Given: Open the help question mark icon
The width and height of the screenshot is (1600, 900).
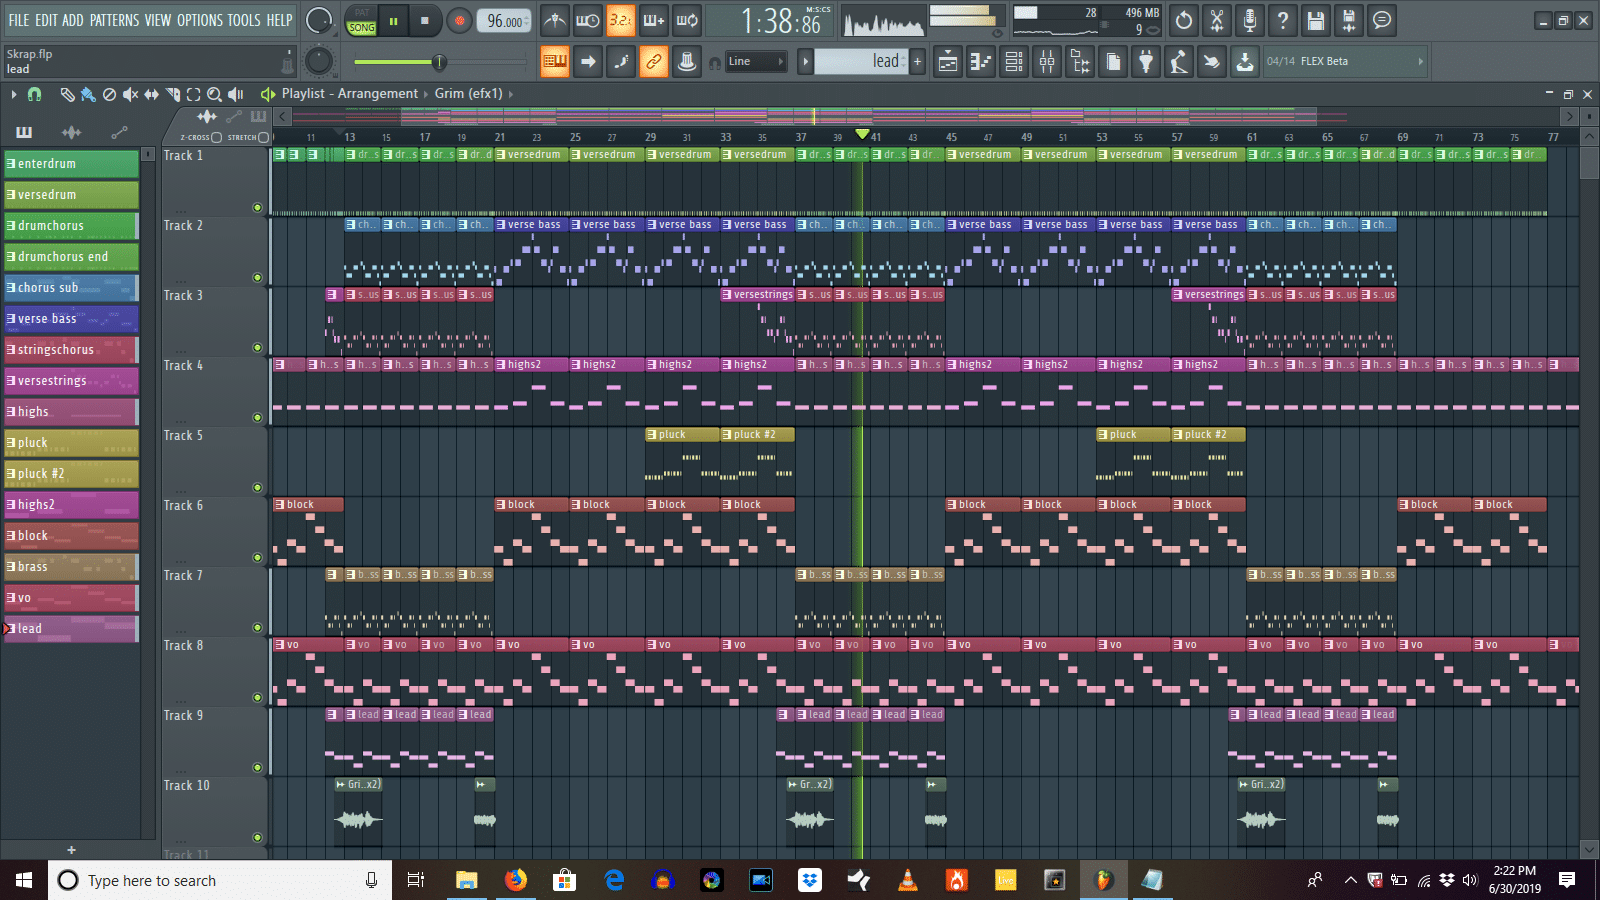Looking at the screenshot, I should 1283,20.
